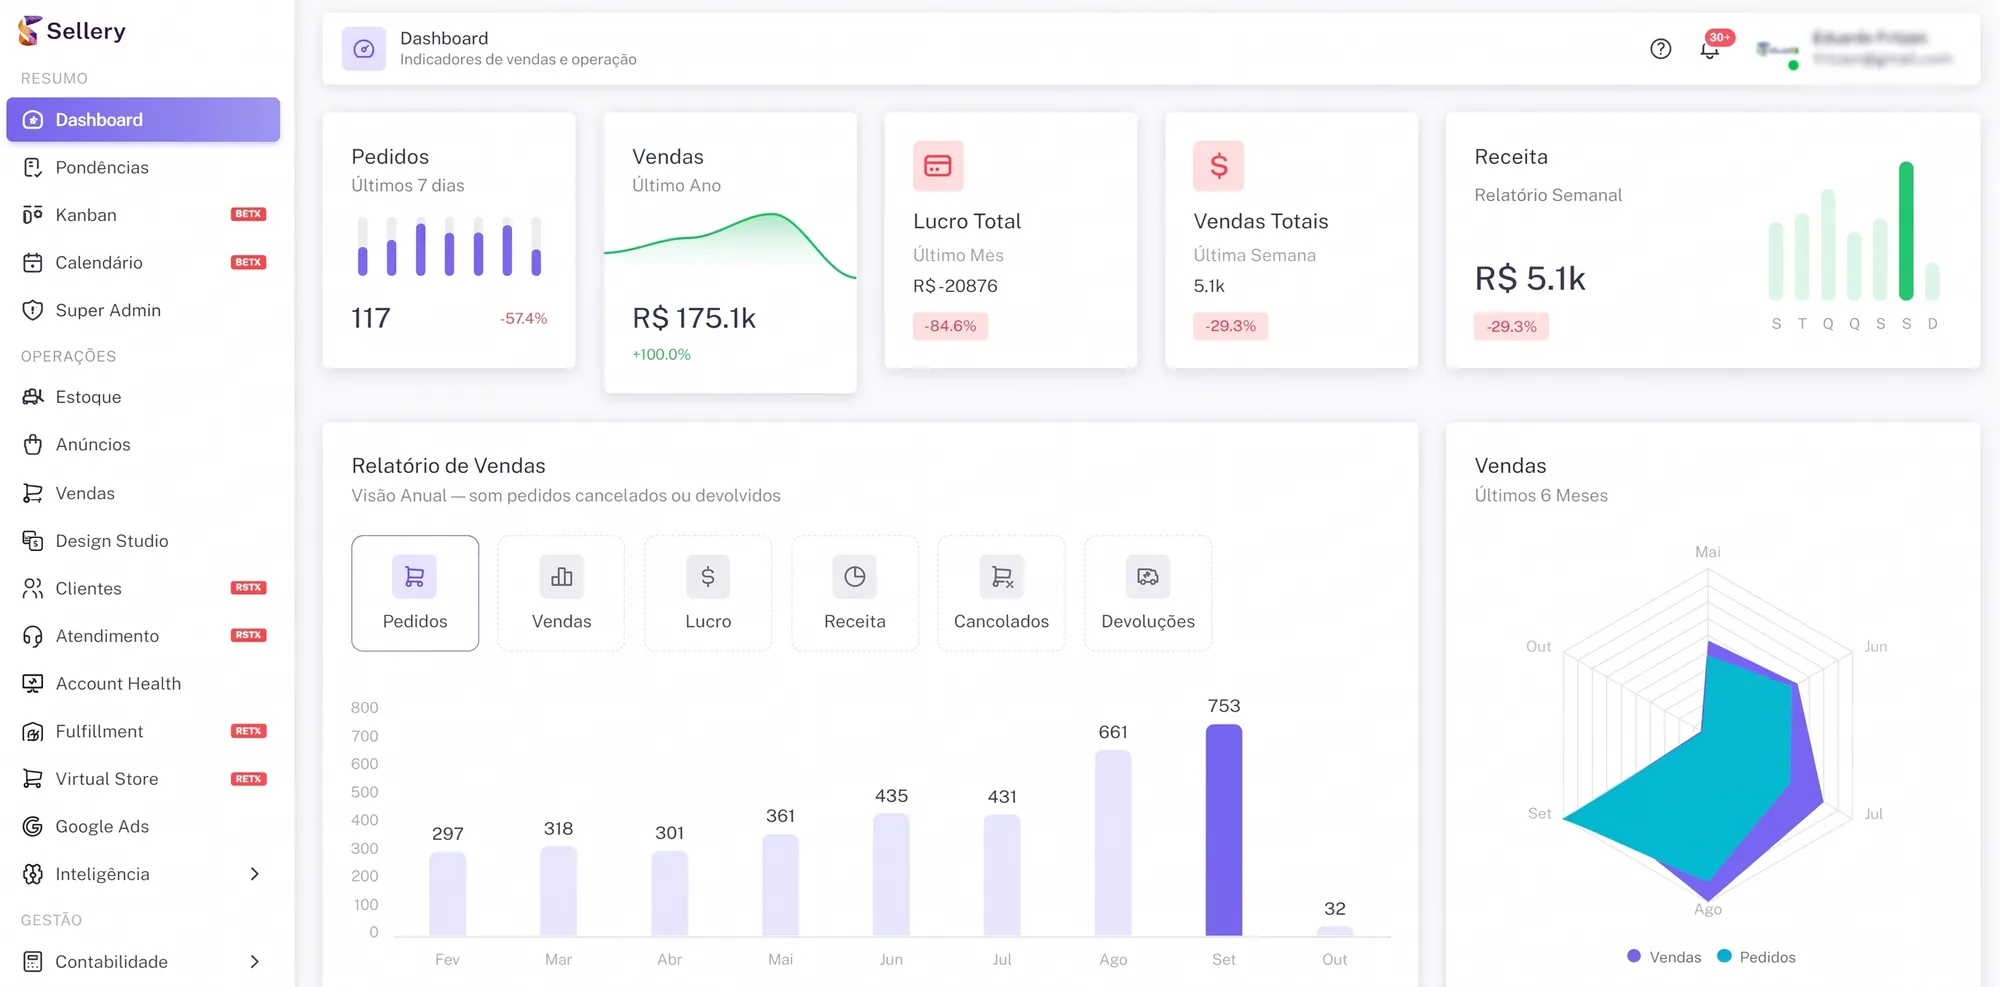Open the user profile avatar
Screen dimensions: 2000x987
1778,50
